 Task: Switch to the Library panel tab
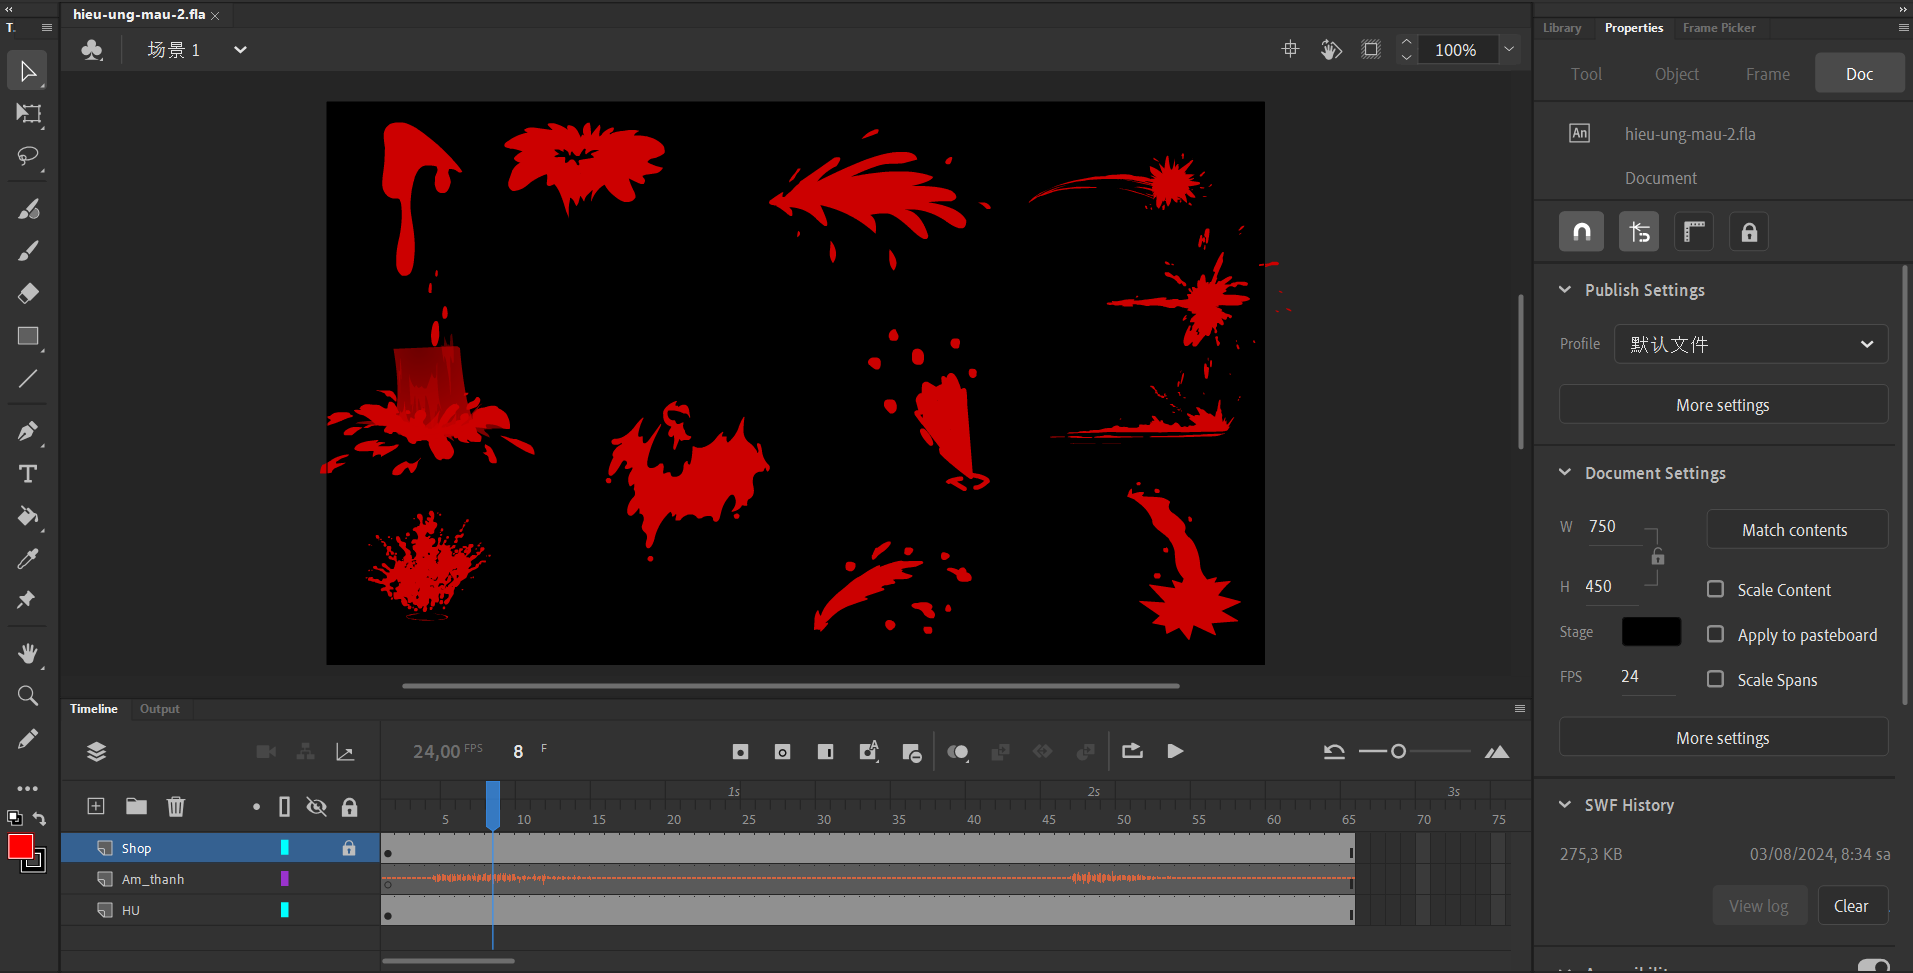[x=1561, y=28]
